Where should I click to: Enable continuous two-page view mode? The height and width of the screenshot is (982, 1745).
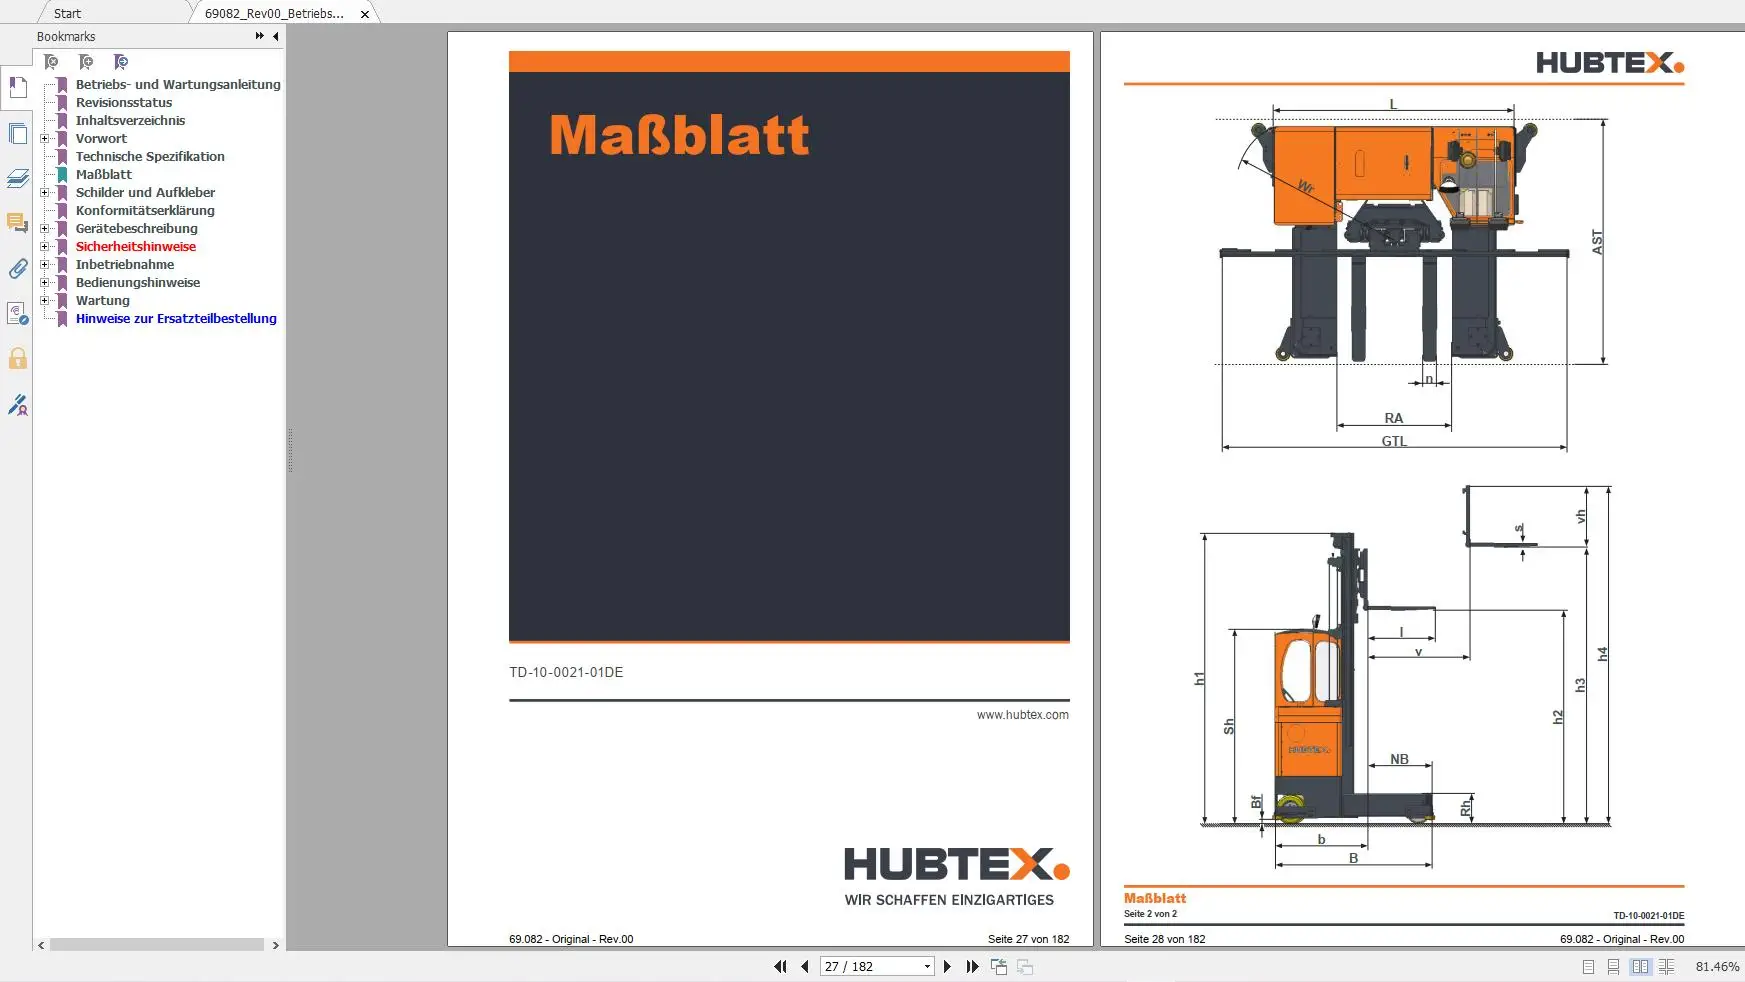click(x=1666, y=967)
